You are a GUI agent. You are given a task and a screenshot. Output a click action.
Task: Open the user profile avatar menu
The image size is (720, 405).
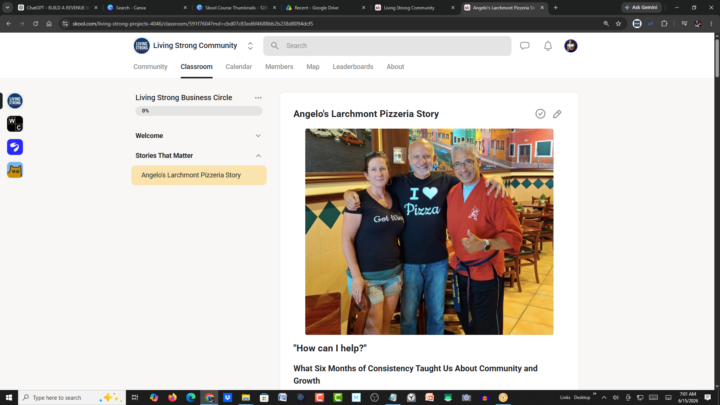(x=571, y=45)
